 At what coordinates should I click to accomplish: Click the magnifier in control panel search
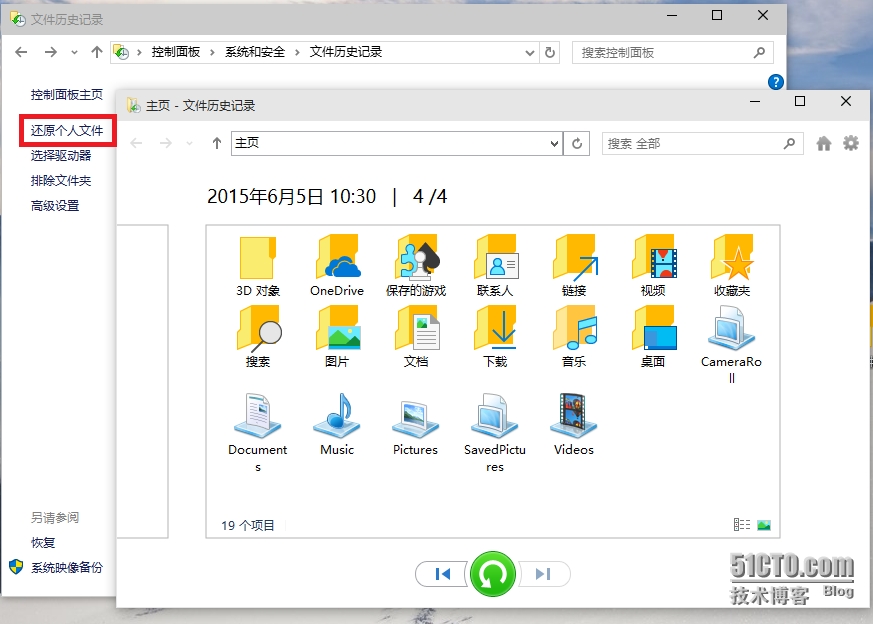coord(759,52)
